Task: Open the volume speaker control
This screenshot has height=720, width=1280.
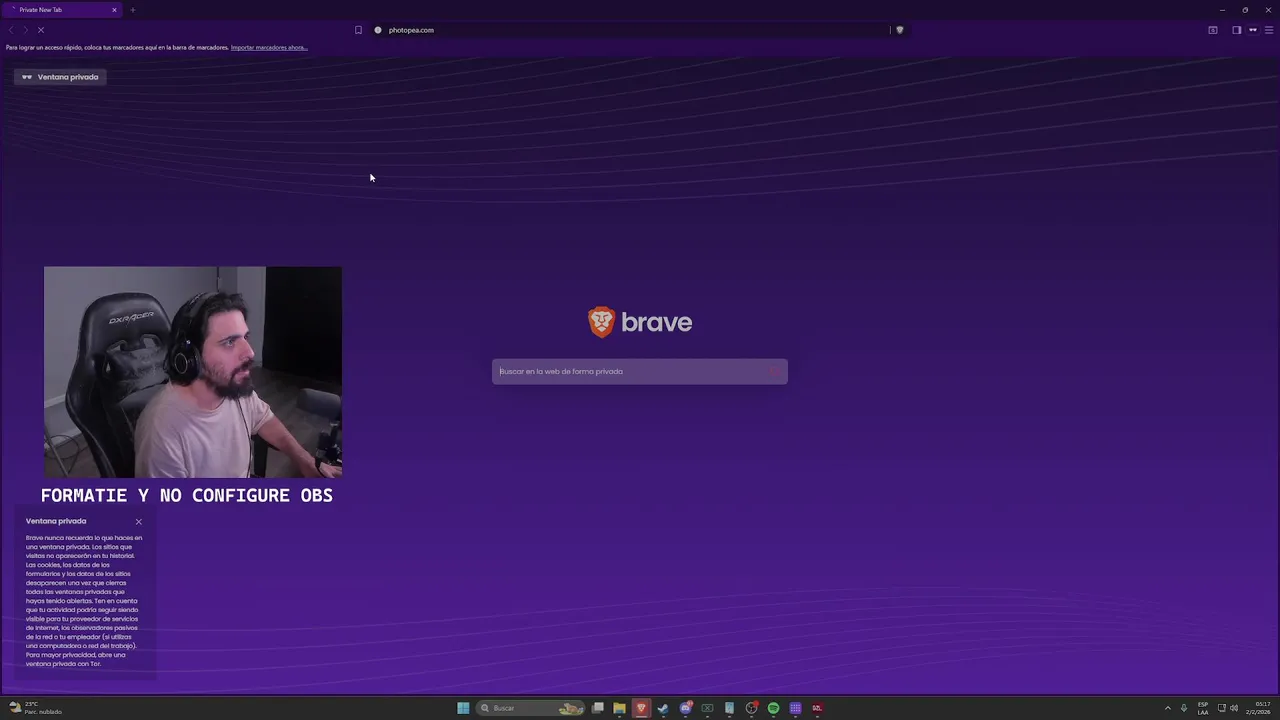Action: point(1234,708)
